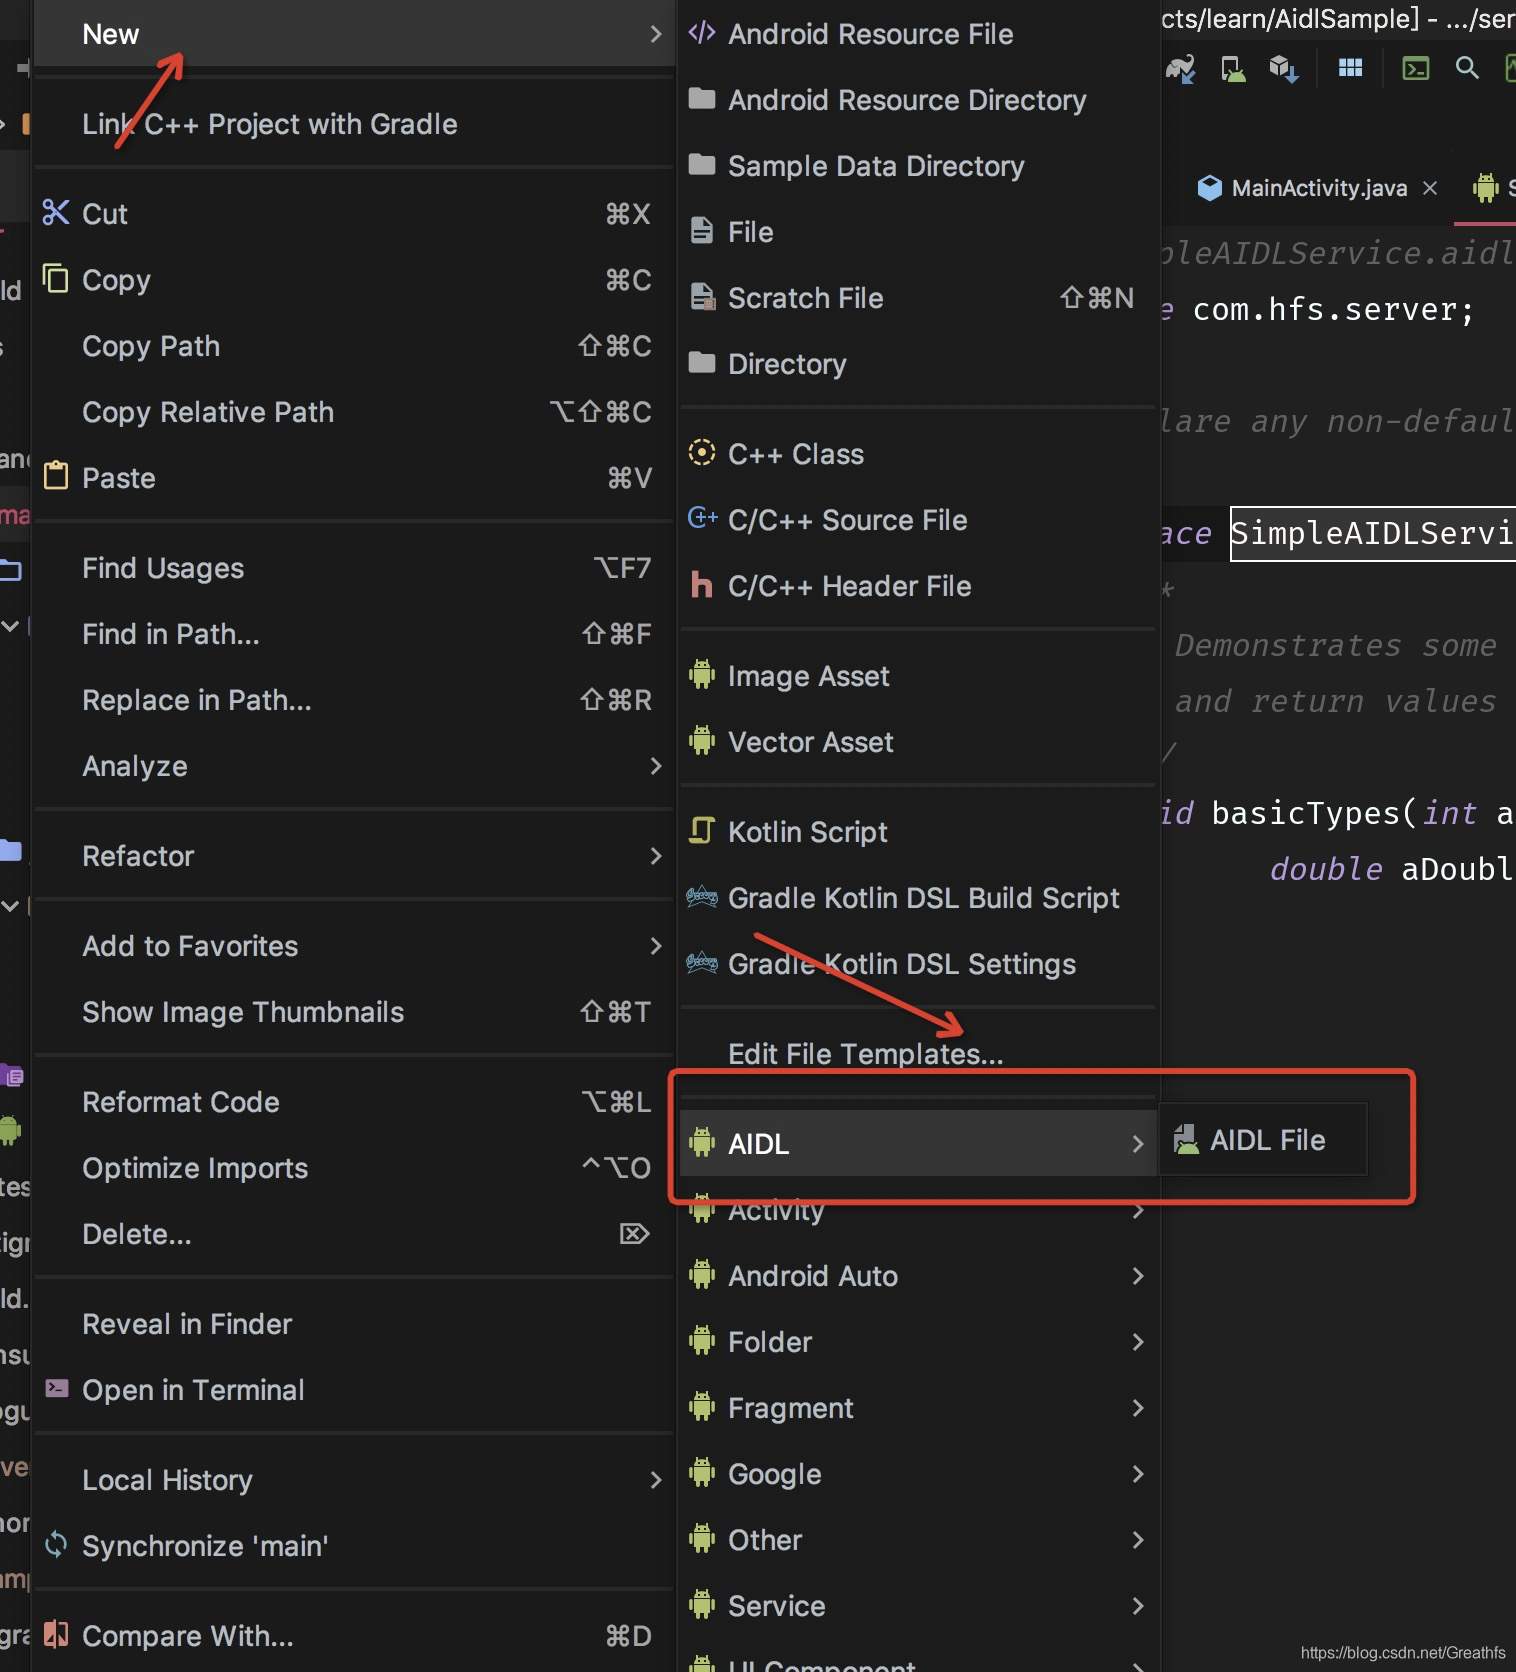Click the Sync Project with Gradle toolbar icon
The image size is (1516, 1672).
point(1181,68)
